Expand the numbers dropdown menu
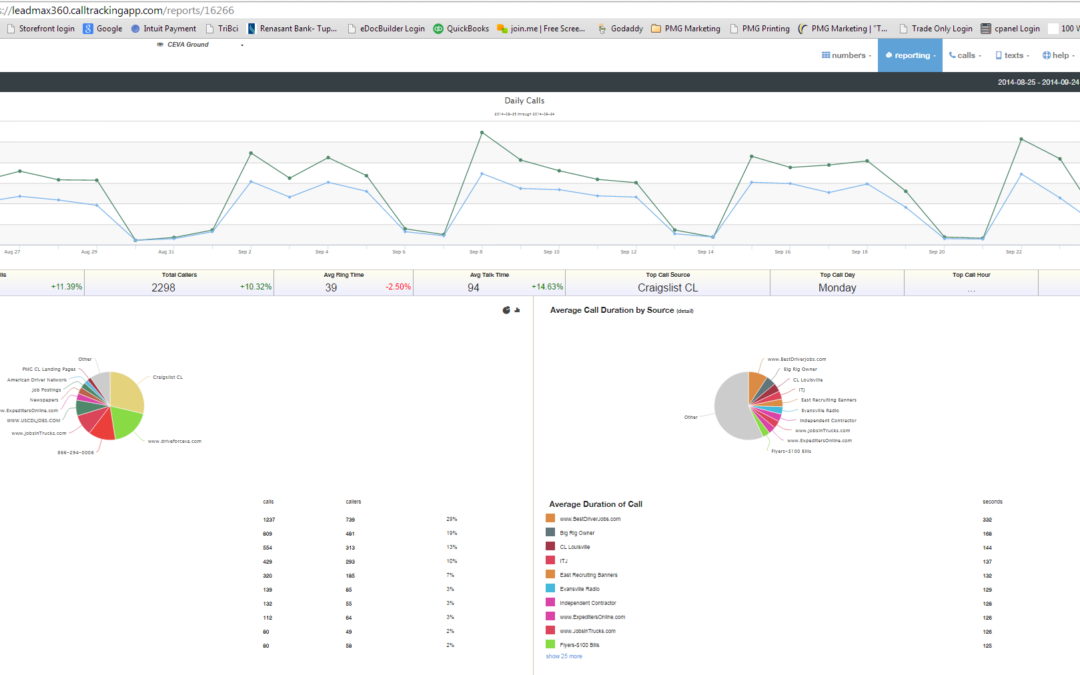This screenshot has width=1080, height=675. coord(845,56)
